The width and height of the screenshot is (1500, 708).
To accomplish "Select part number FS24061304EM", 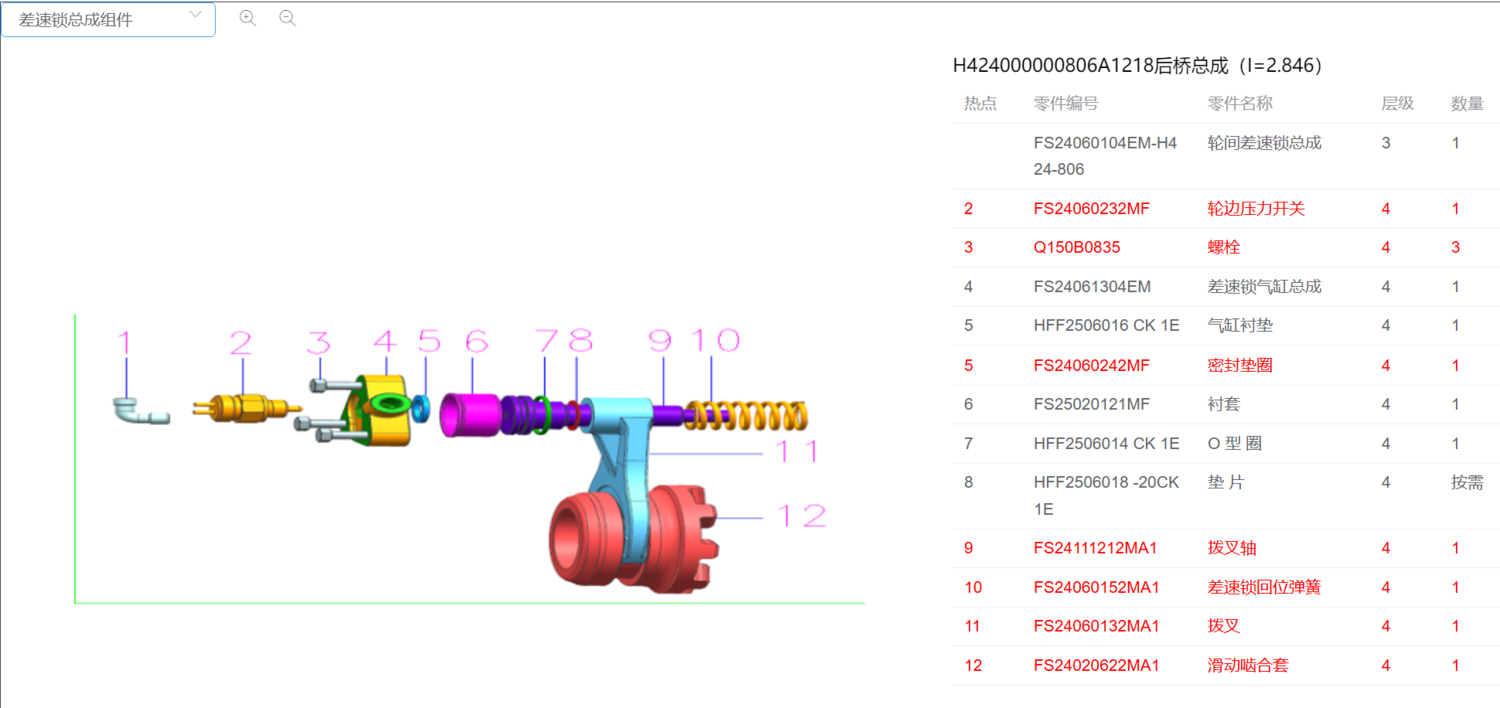I will pyautogui.click(x=1092, y=287).
